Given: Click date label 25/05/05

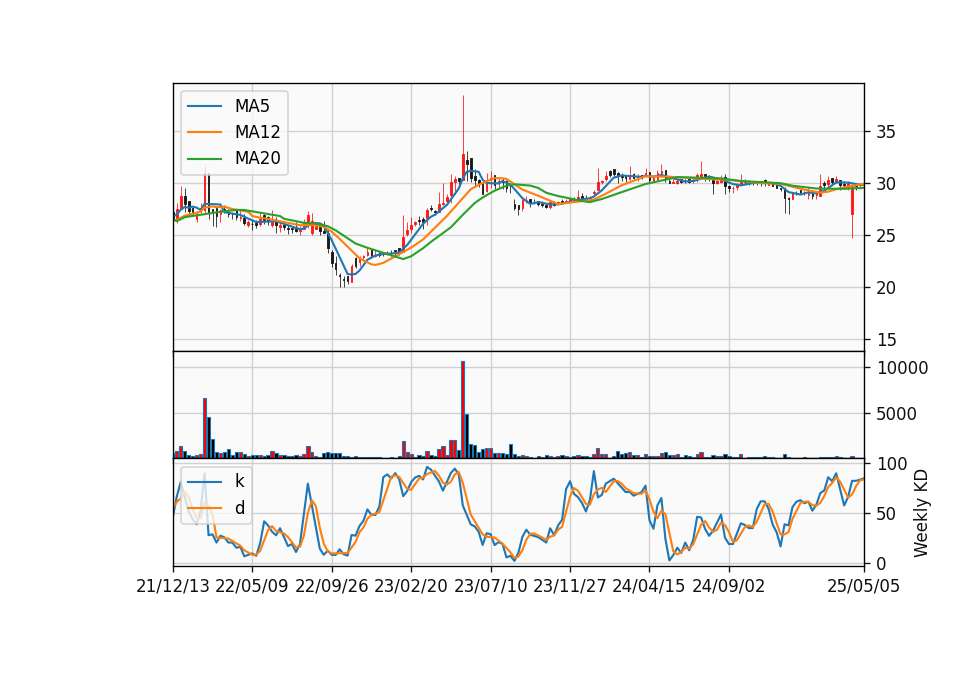Looking at the screenshot, I should [x=864, y=586].
